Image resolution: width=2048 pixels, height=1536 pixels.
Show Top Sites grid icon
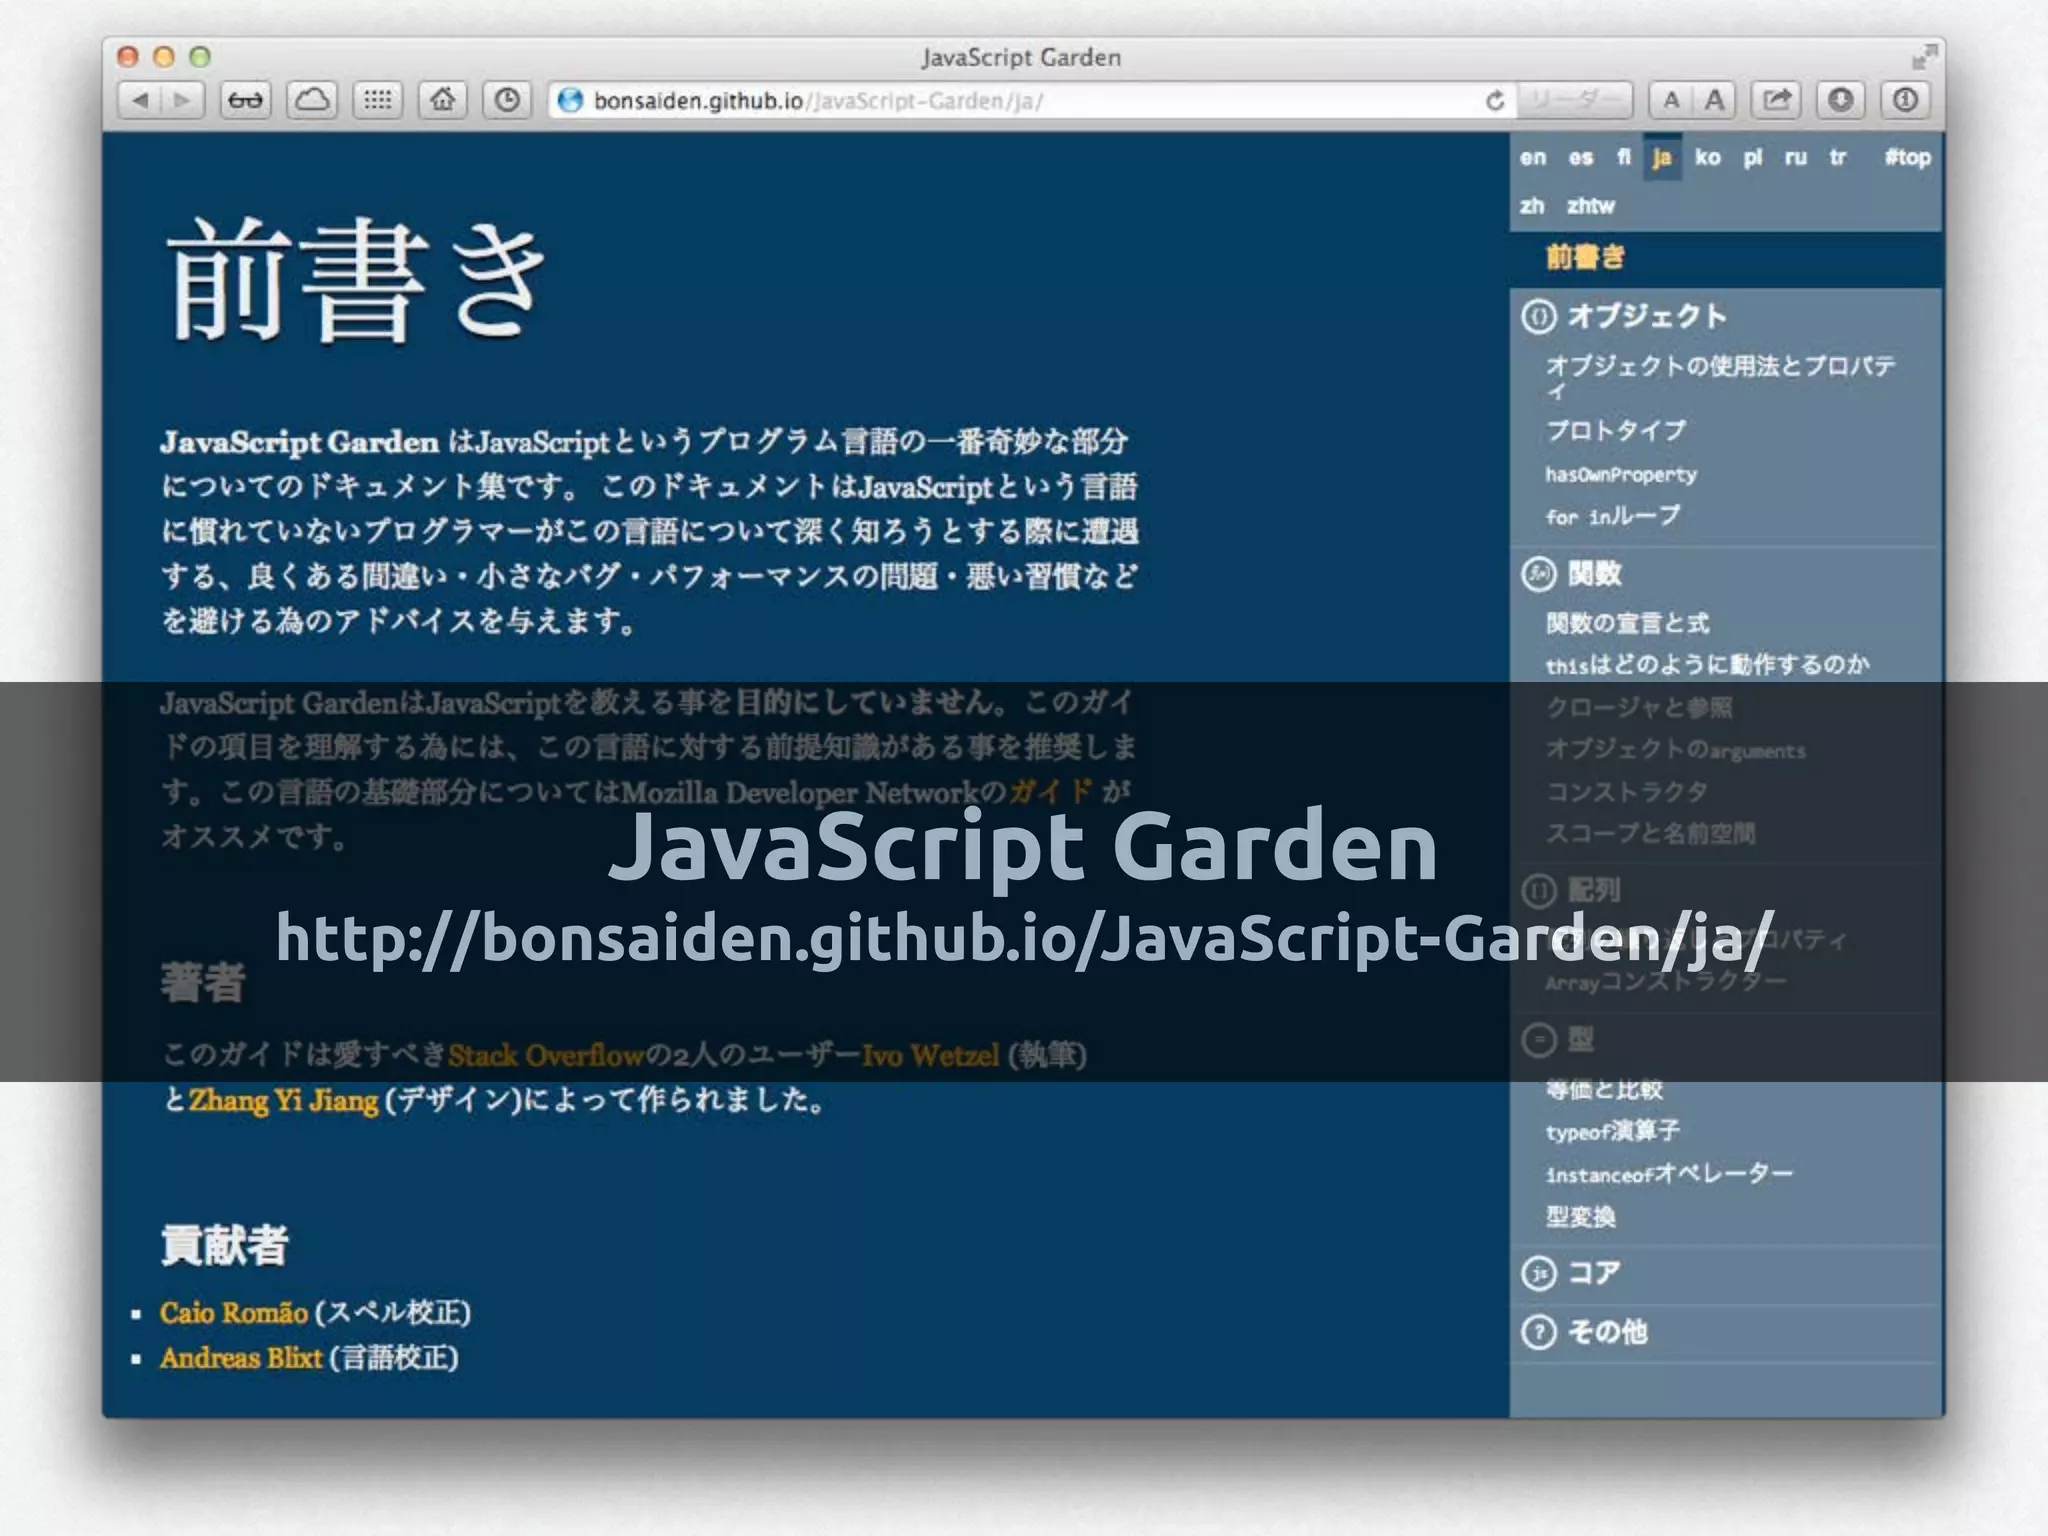click(377, 100)
